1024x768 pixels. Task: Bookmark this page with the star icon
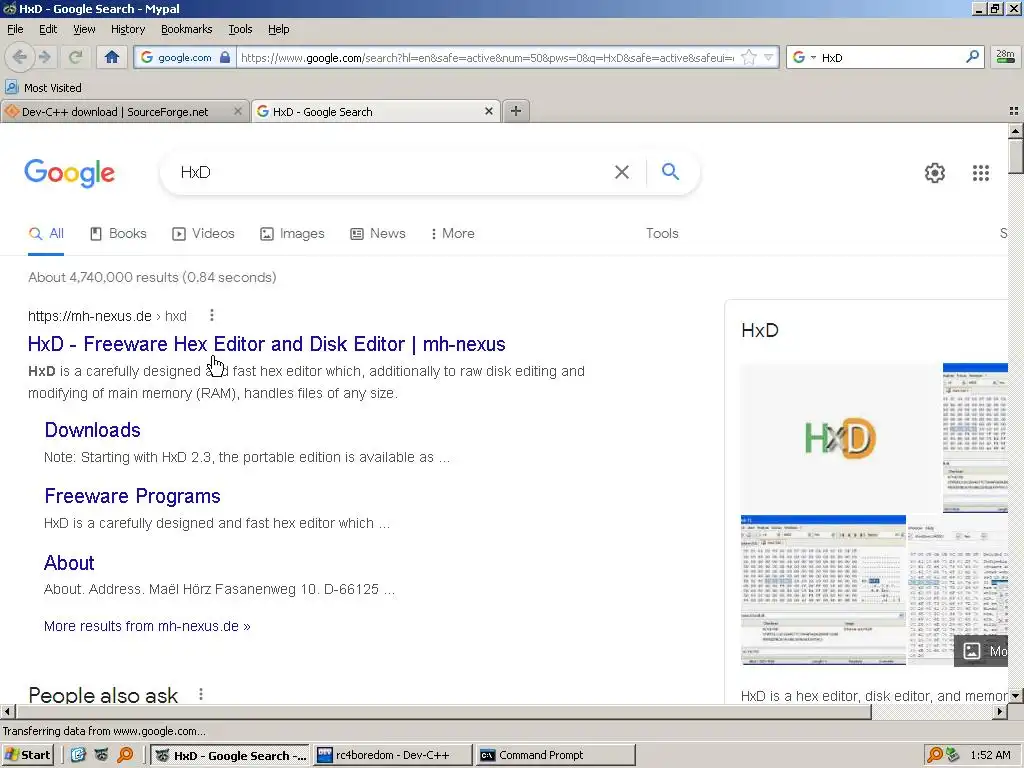[749, 57]
